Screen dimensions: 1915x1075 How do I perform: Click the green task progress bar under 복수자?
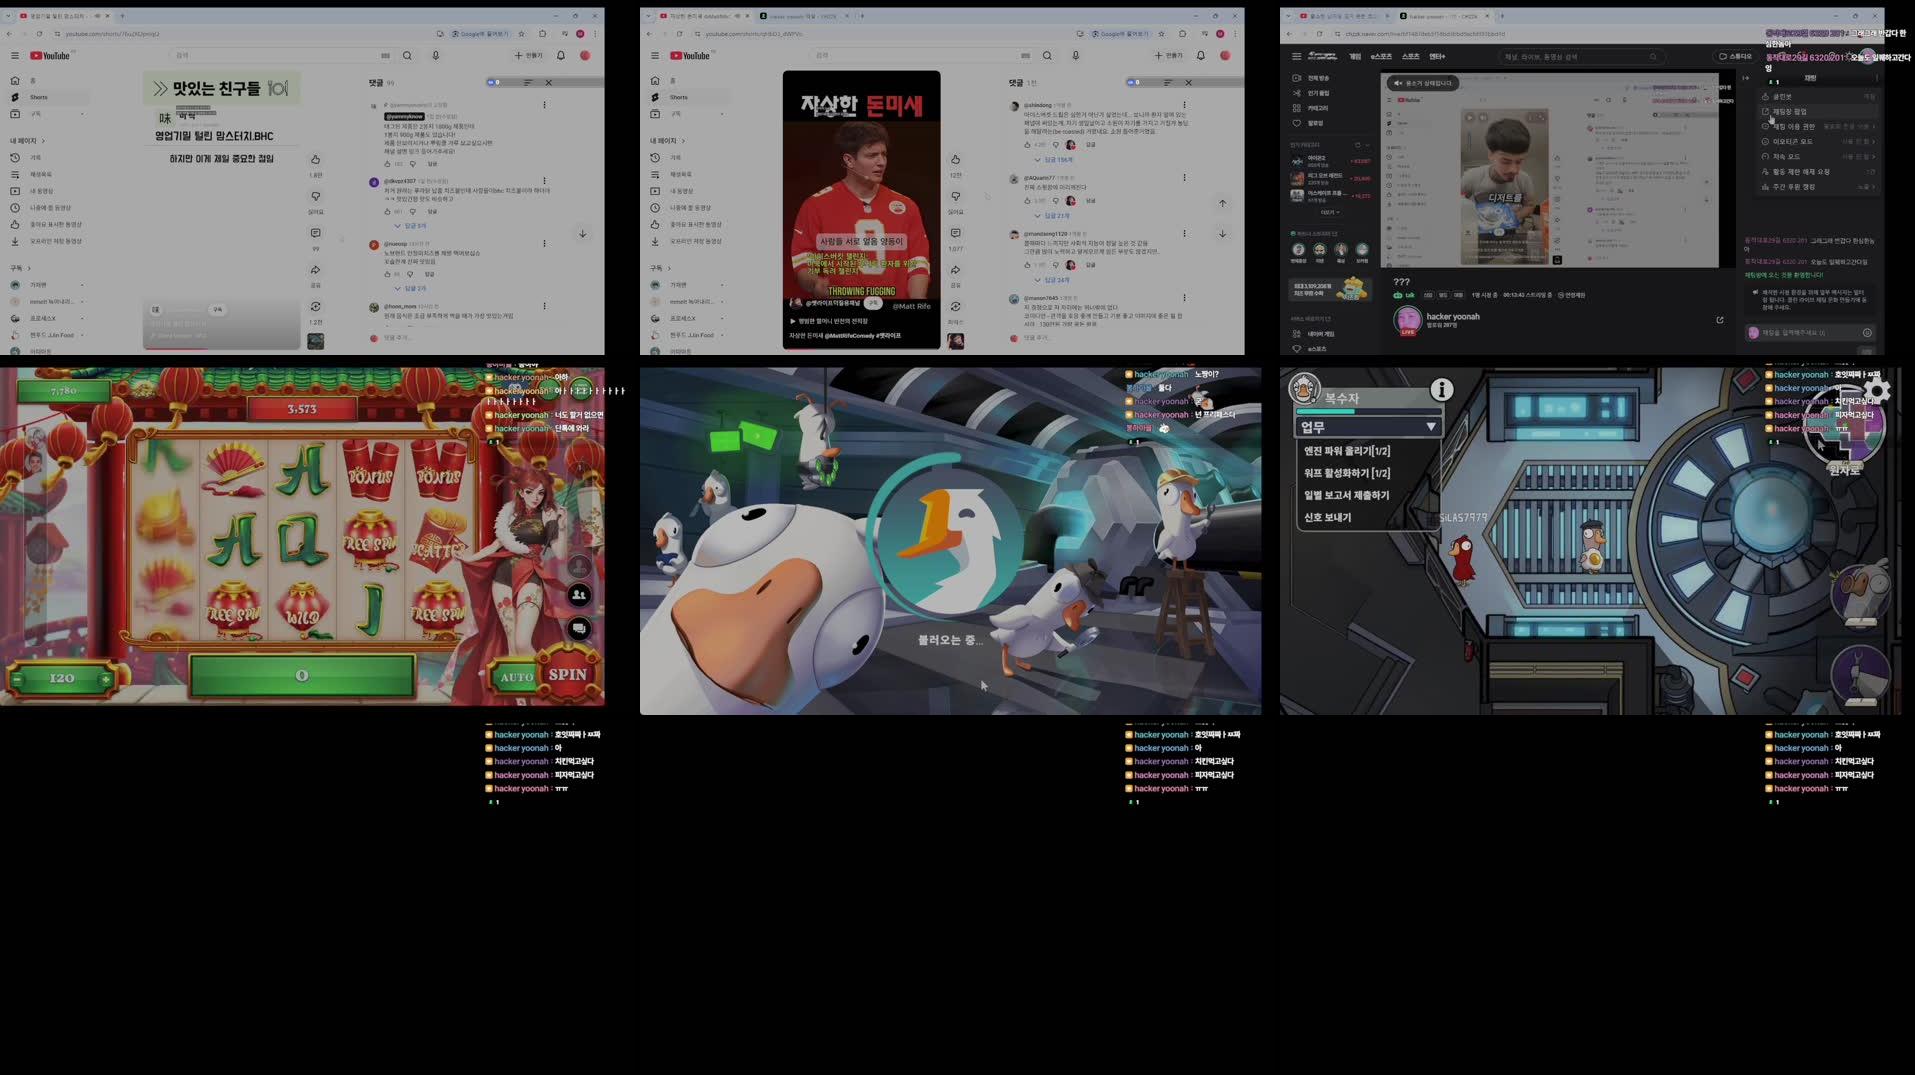coord(1368,411)
